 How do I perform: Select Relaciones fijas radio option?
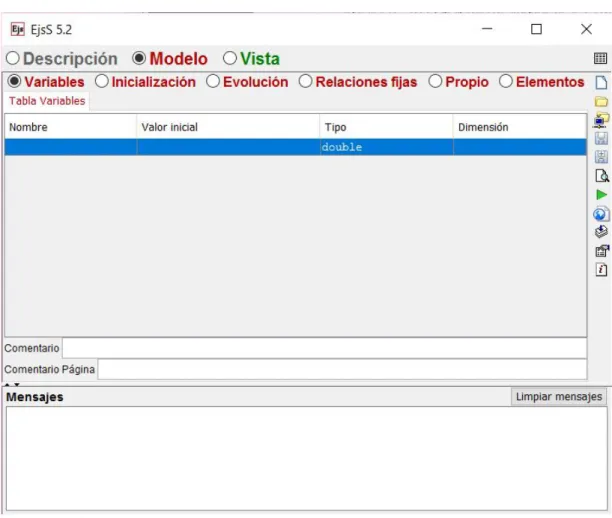(x=358, y=82)
